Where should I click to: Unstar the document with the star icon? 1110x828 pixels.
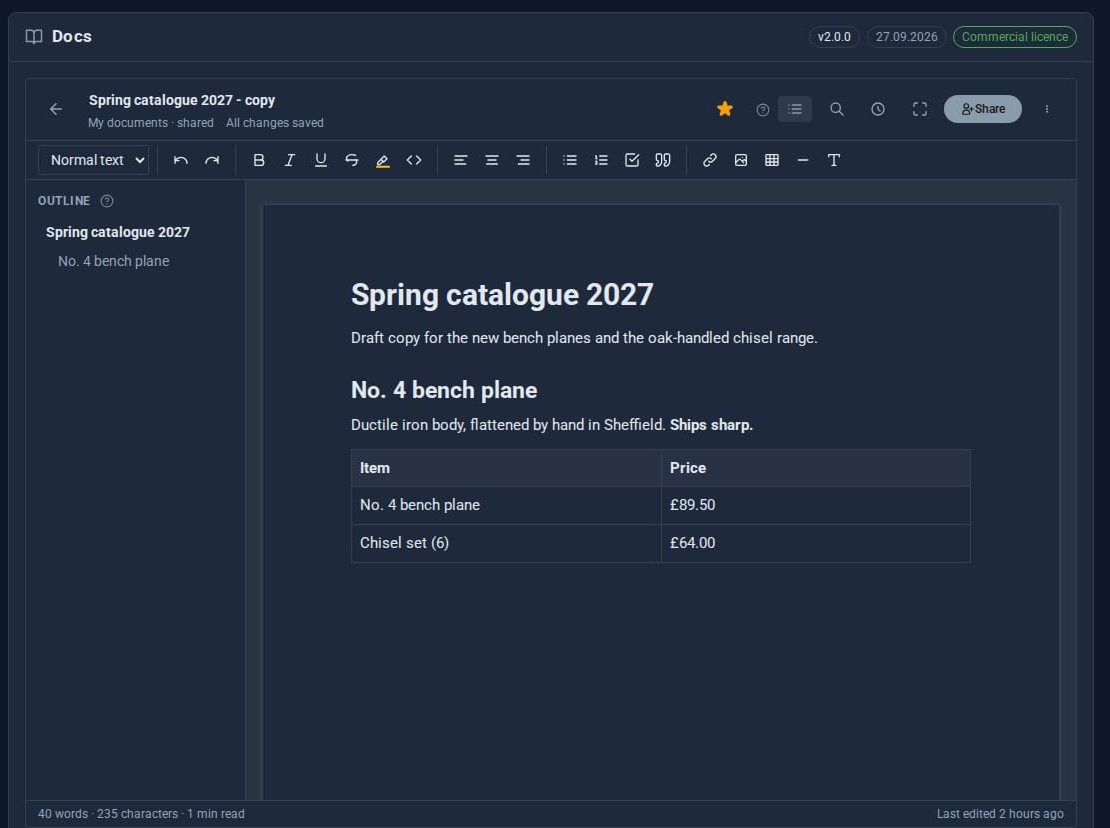724,109
